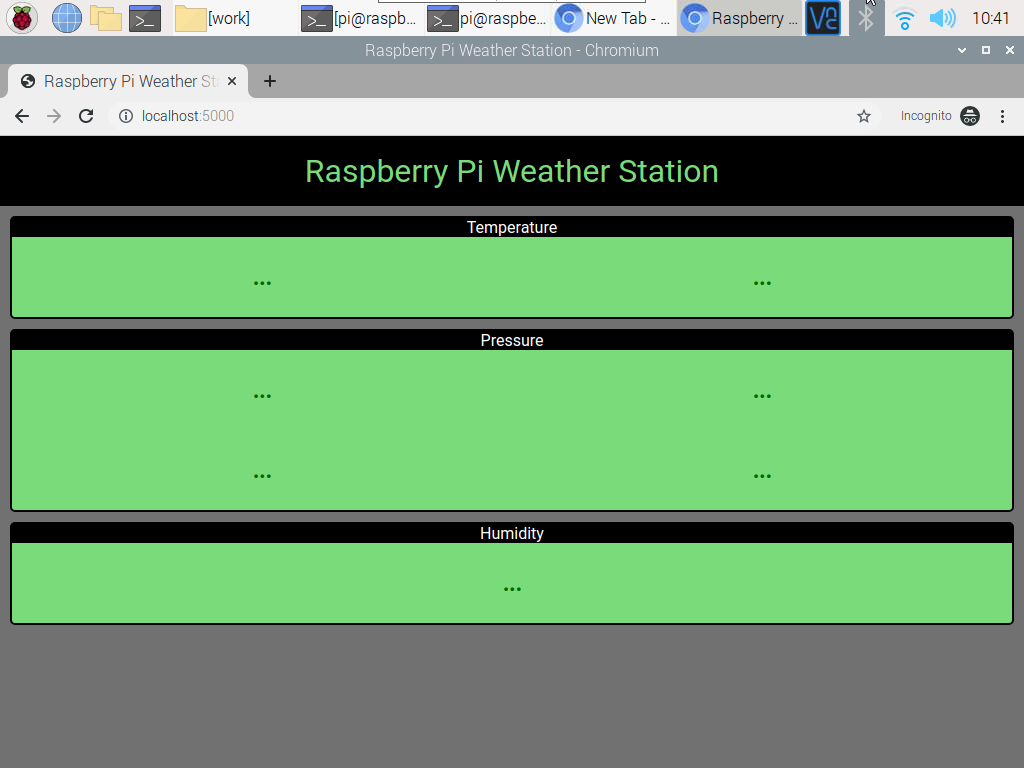Click the 10:41 clock

pyautogui.click(x=991, y=18)
